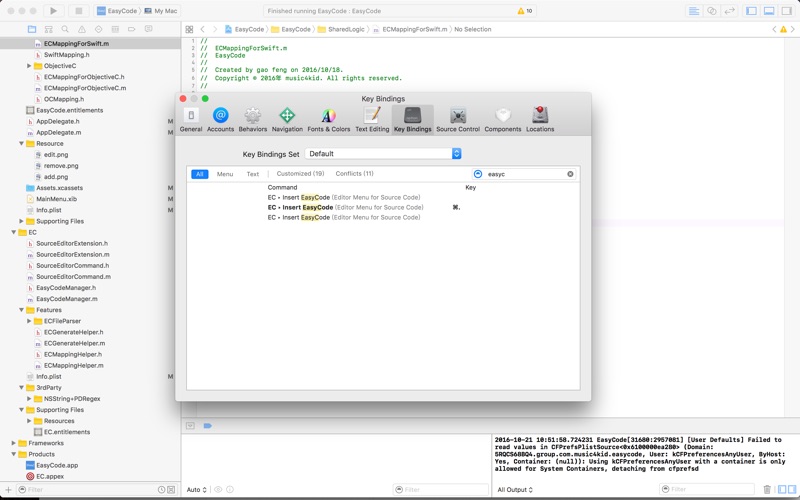Open the Version editor icon
This screenshot has width=800, height=500.
tap(730, 11)
